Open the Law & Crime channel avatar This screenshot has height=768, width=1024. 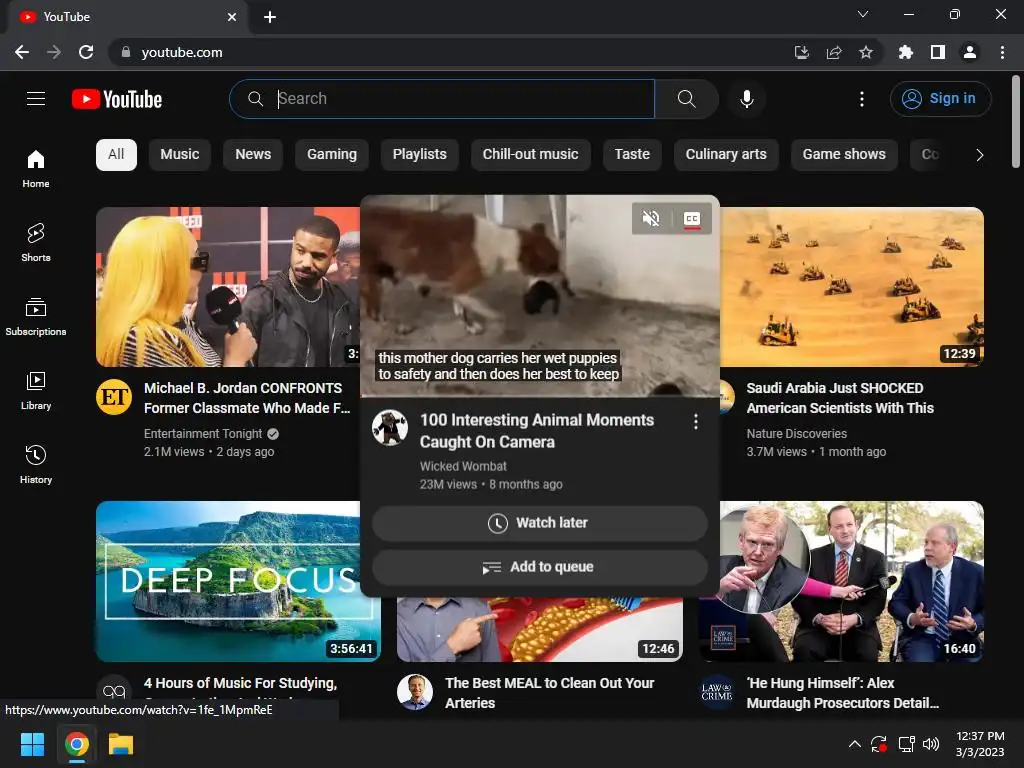[x=717, y=692]
